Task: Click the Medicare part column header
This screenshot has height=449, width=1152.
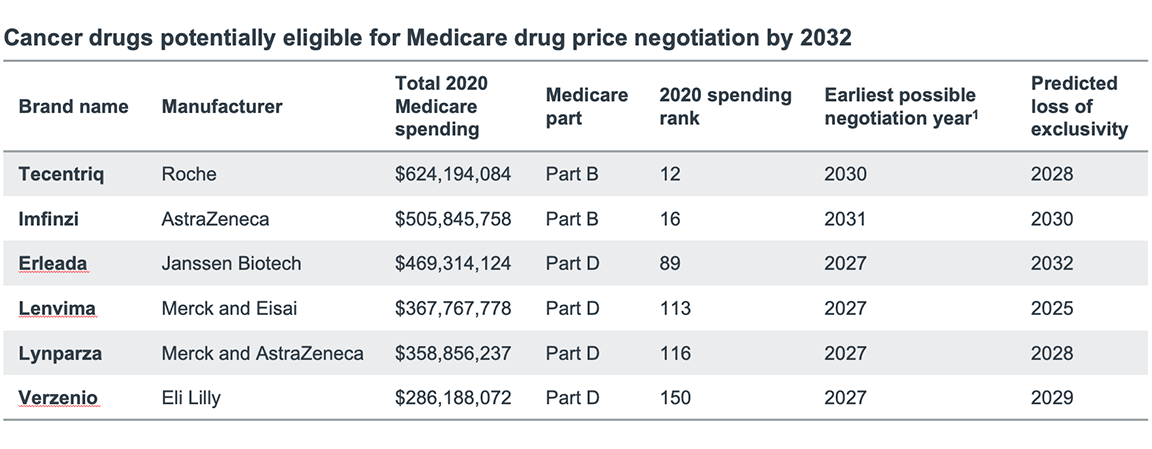Action: coord(587,107)
